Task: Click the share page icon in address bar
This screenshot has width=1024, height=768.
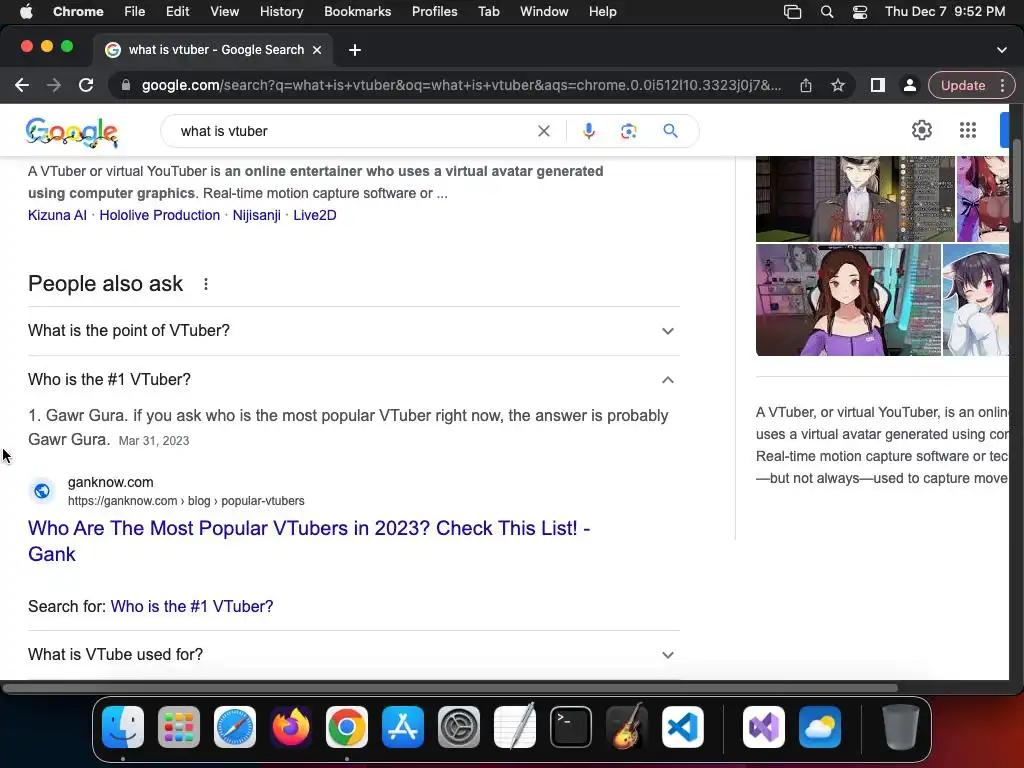Action: click(x=806, y=85)
